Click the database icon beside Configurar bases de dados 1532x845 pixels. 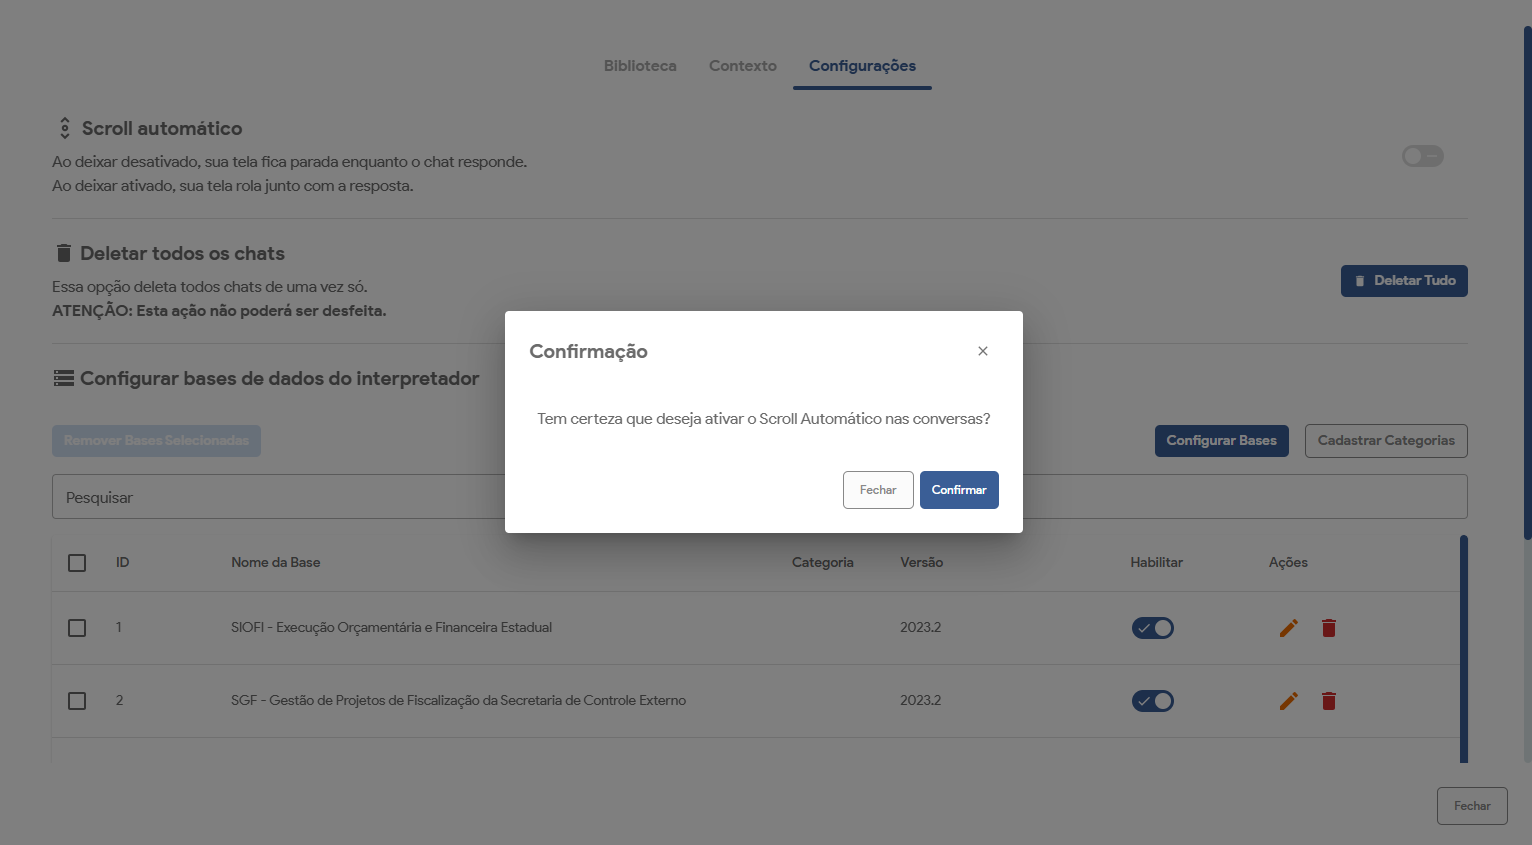pos(64,378)
